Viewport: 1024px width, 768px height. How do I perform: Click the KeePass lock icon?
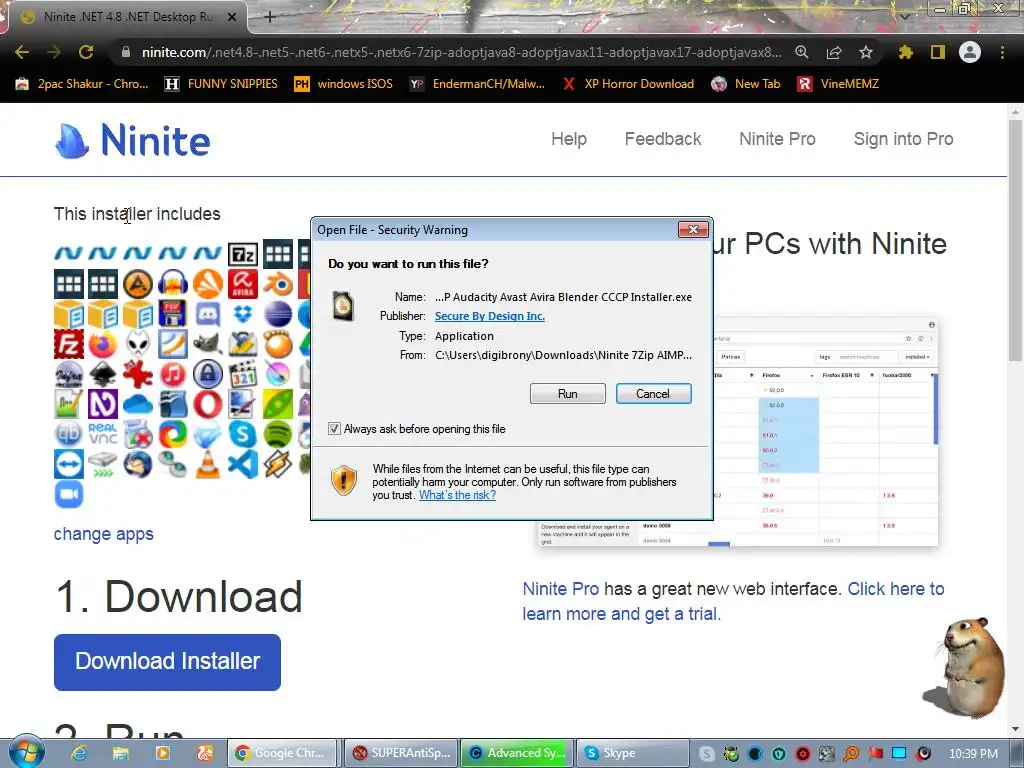point(208,374)
